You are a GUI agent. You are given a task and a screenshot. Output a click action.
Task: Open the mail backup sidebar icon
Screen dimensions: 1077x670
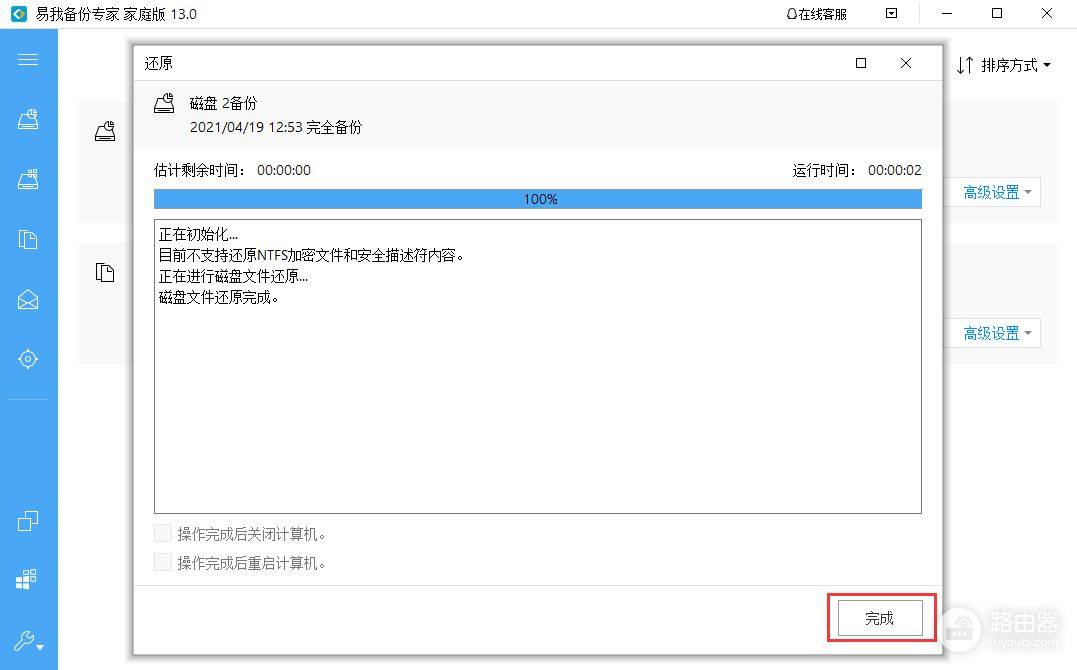(x=28, y=300)
